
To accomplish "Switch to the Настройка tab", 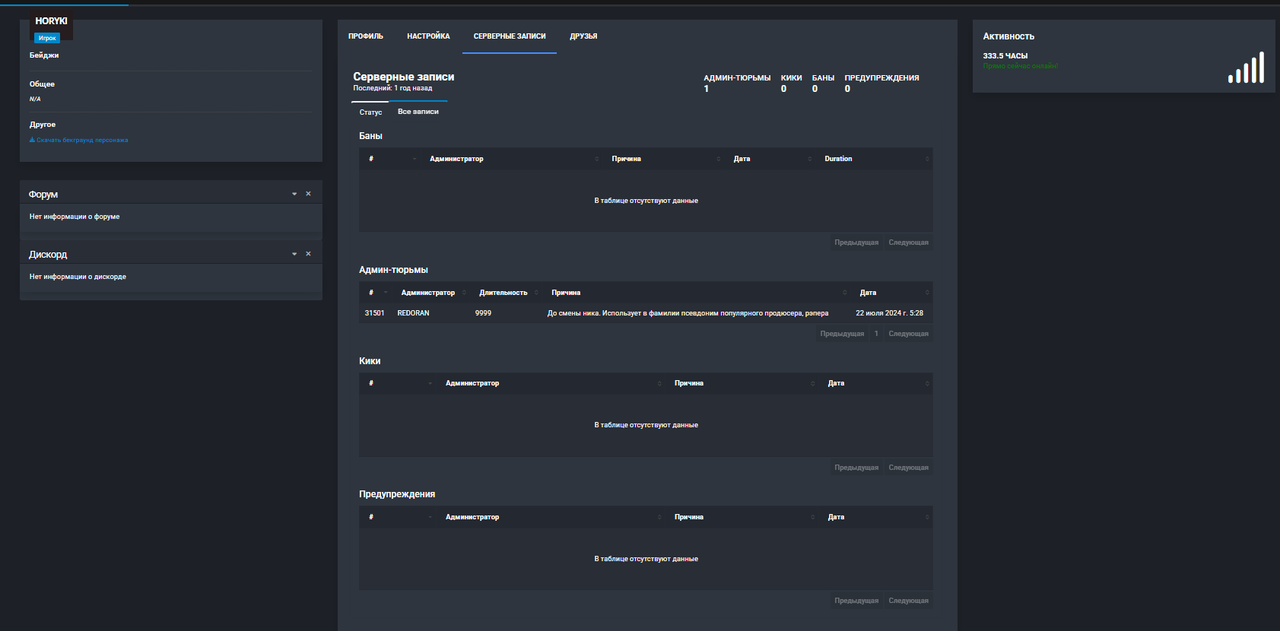I will coord(428,36).
